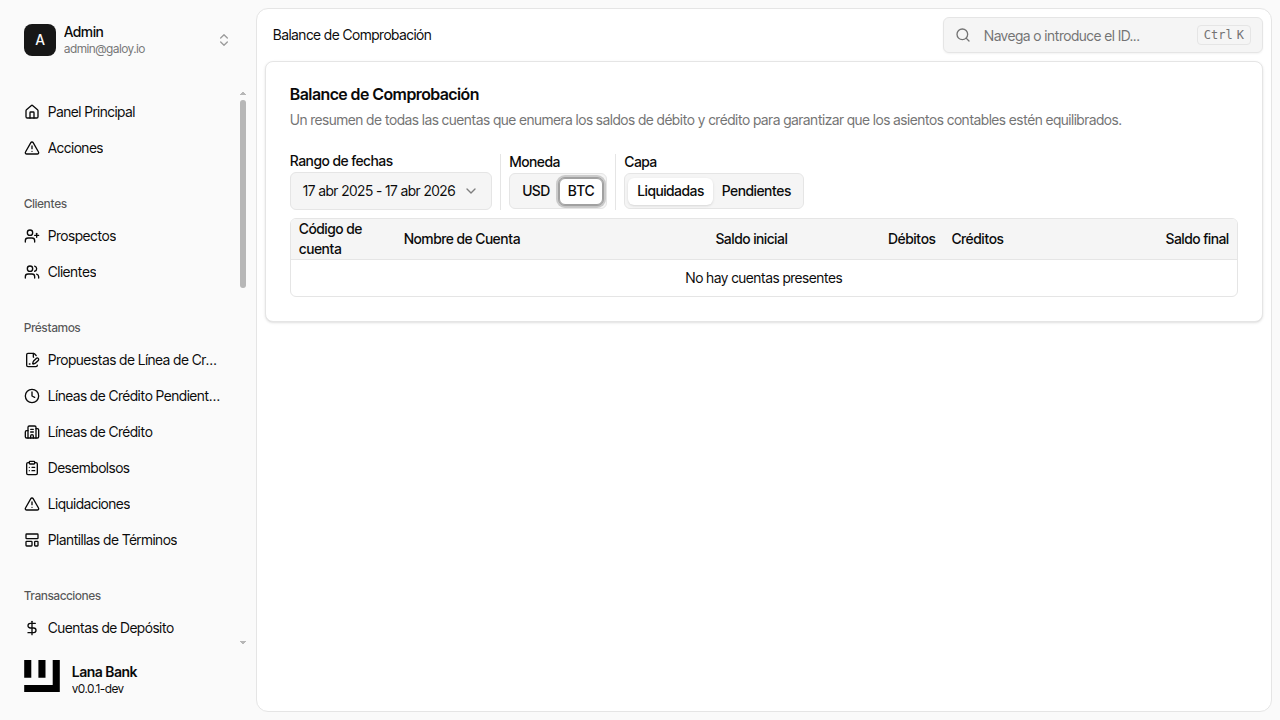Click the Plantillas de Términos layout icon

[32, 540]
